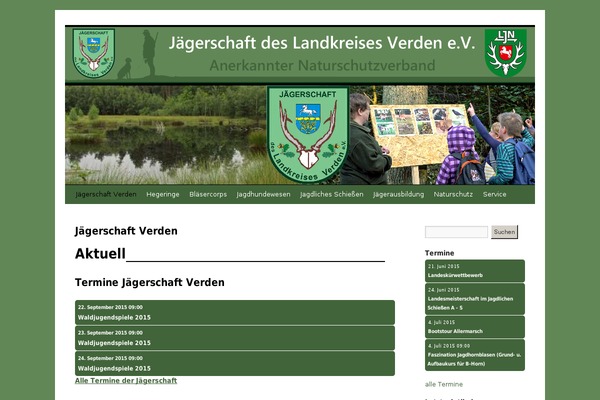Click the Termine Jägerschaft Verden heading
This screenshot has width=600, height=400.
tap(150, 282)
